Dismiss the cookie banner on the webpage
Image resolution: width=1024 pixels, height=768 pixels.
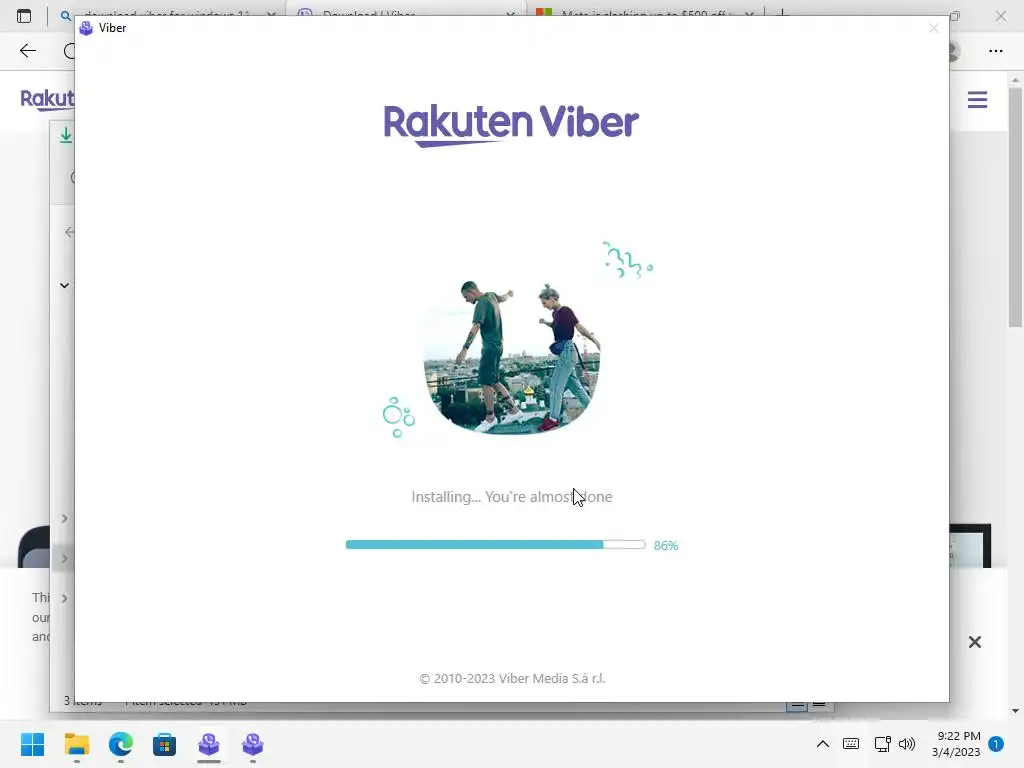pos(975,642)
